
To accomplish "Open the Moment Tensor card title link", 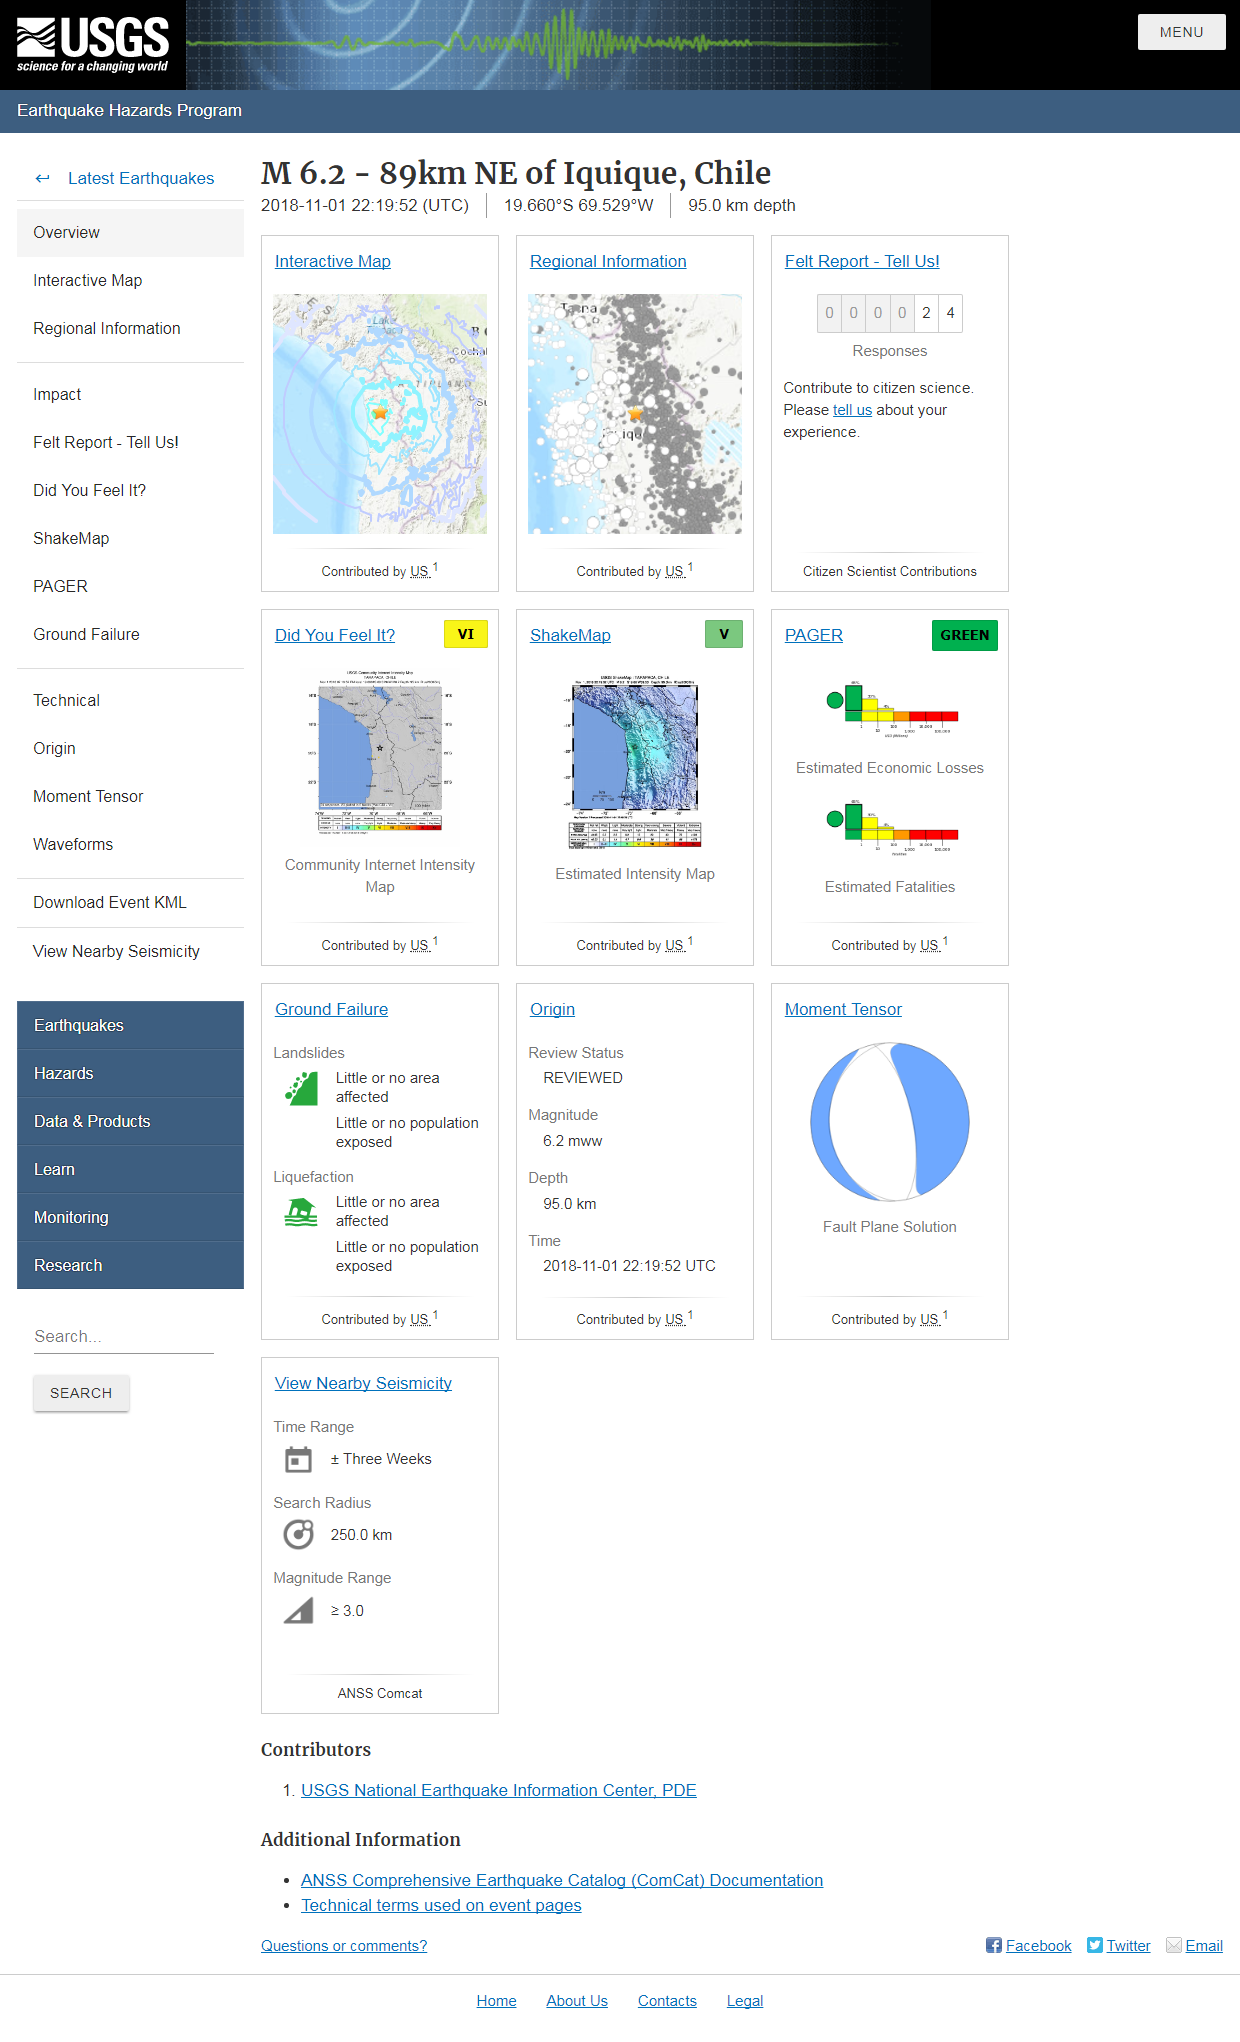I will (843, 1009).
